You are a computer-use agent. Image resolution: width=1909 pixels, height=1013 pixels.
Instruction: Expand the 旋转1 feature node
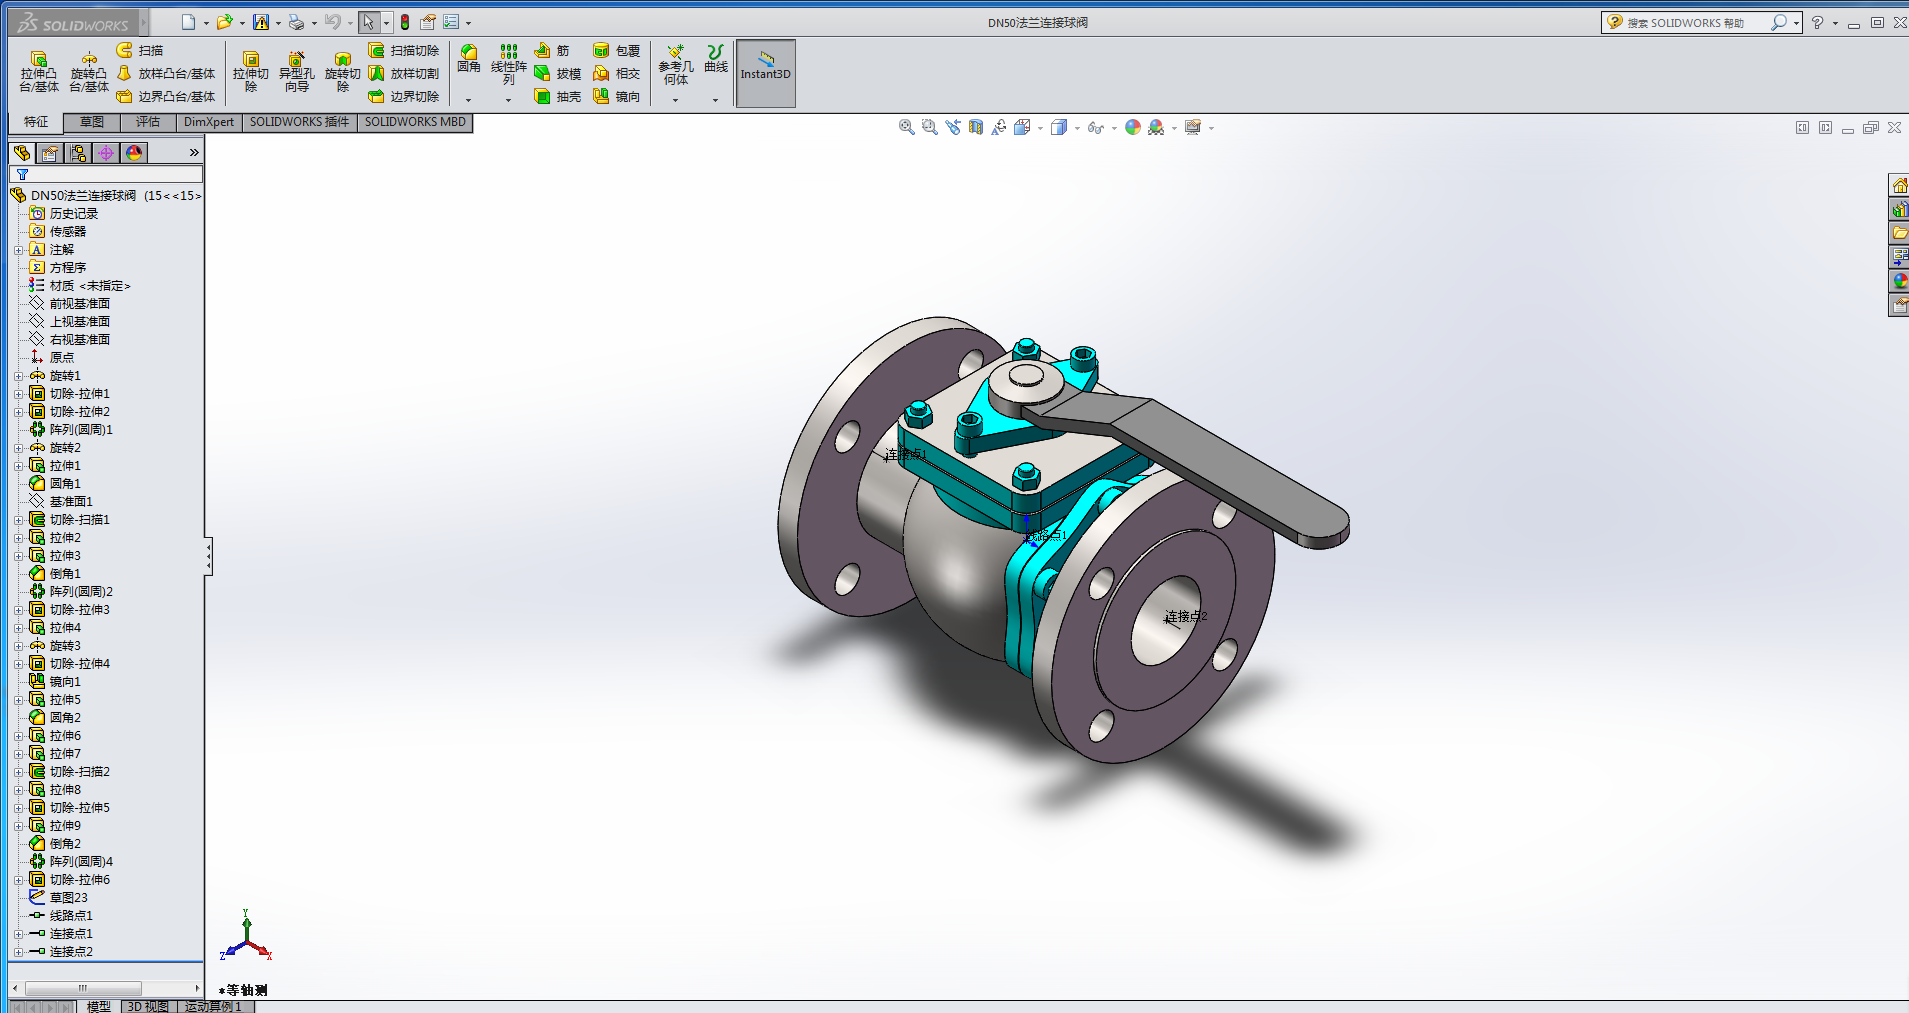click(x=18, y=376)
